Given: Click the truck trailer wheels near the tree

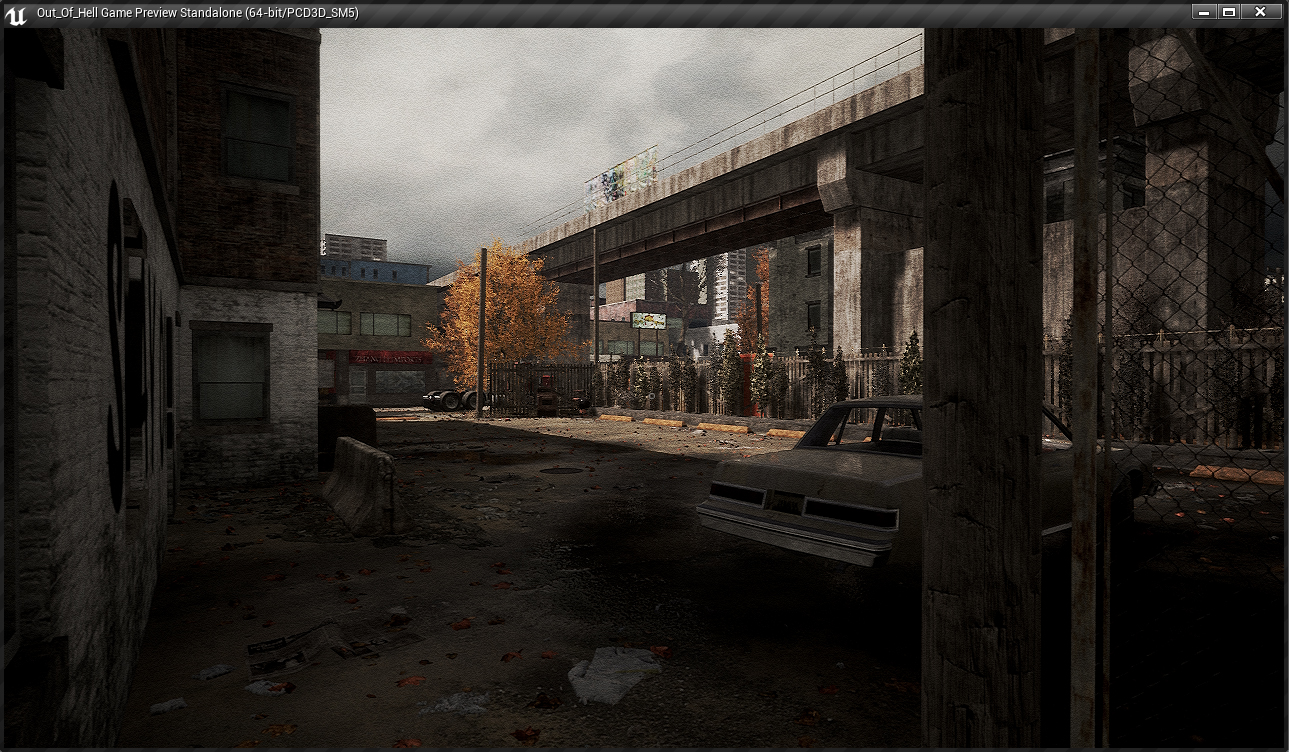Looking at the screenshot, I should (x=450, y=400).
